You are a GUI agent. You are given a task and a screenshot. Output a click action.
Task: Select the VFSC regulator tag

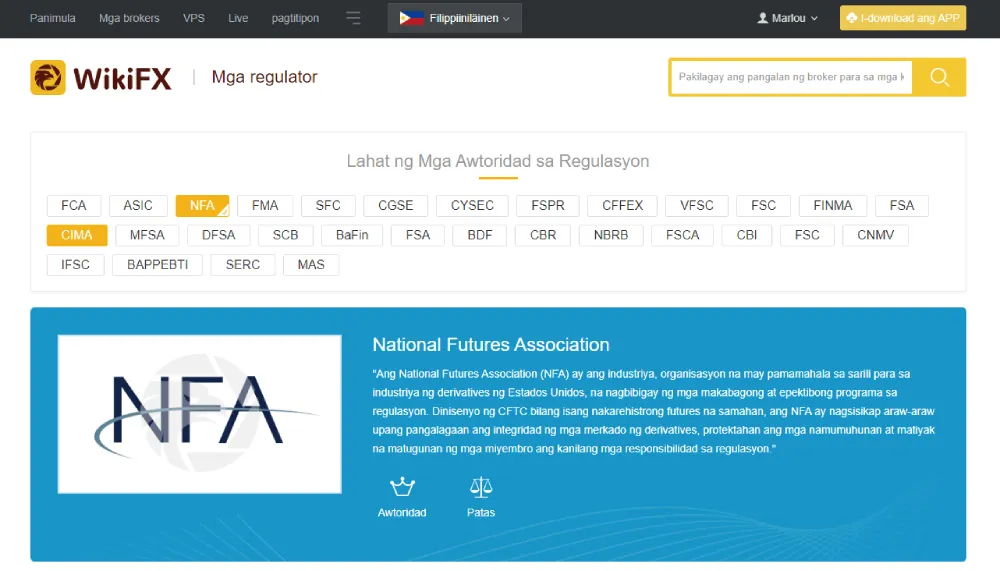click(696, 205)
